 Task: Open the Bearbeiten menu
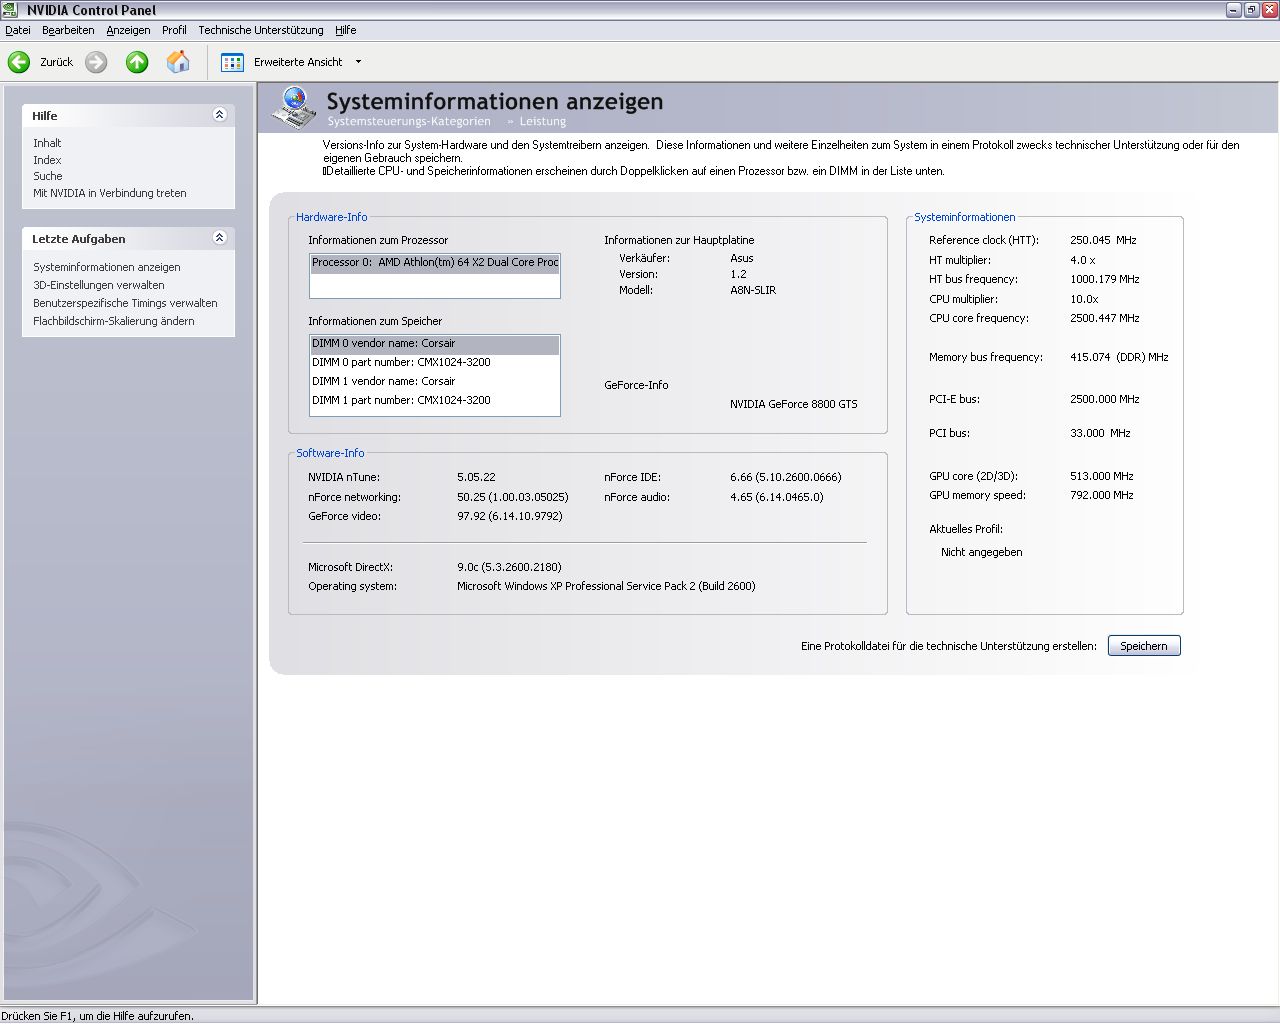pyautogui.click(x=68, y=30)
